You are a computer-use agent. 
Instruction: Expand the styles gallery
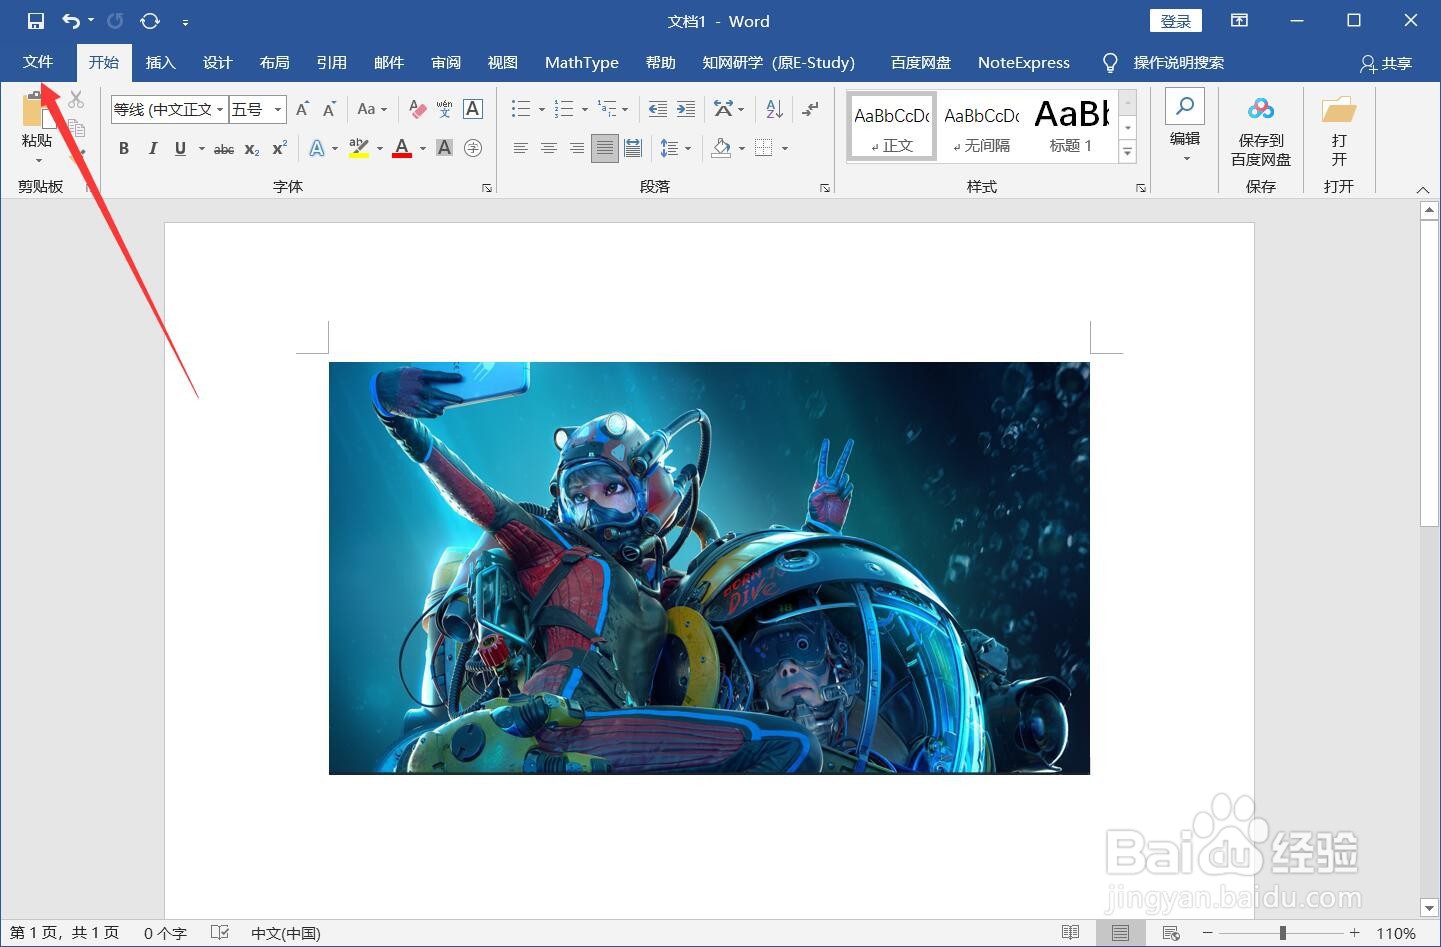tap(1127, 151)
